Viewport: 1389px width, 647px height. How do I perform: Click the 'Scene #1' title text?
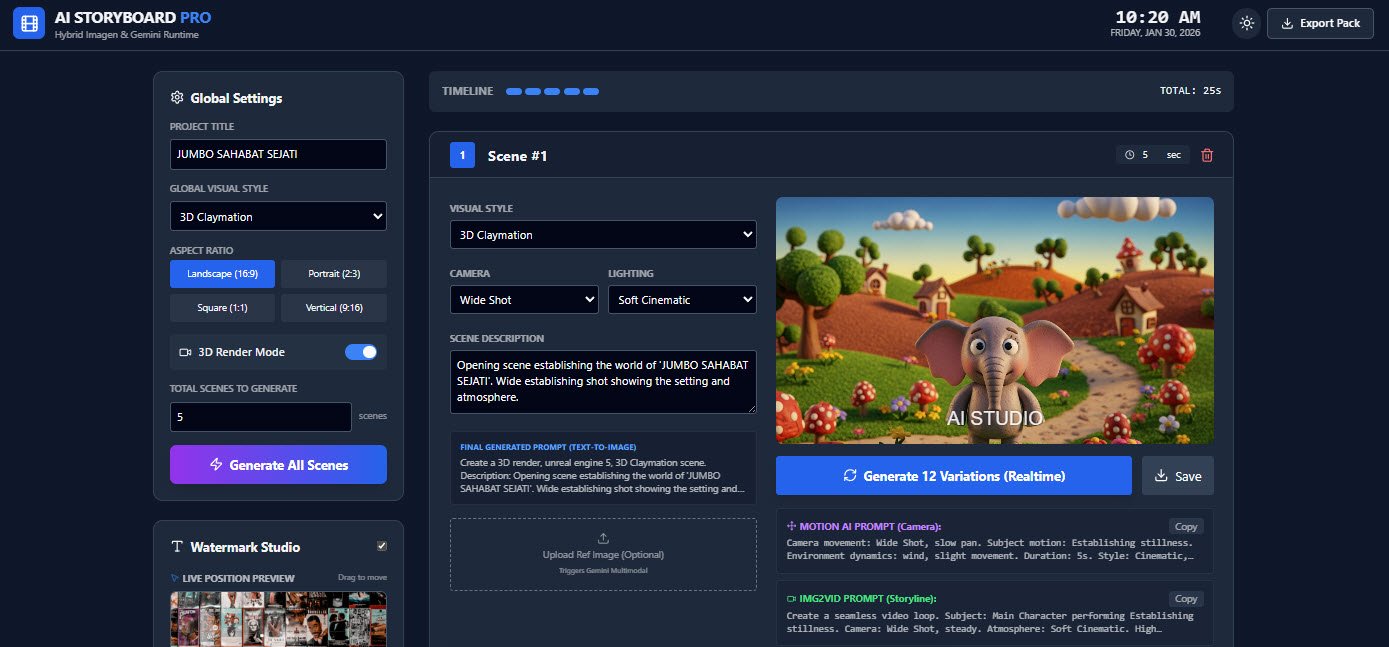pos(517,156)
